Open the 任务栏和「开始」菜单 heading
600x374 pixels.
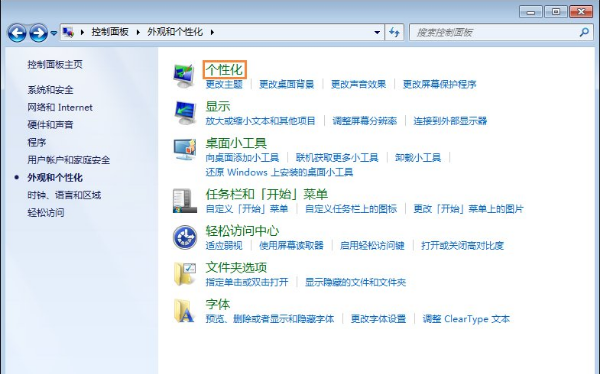coord(267,194)
